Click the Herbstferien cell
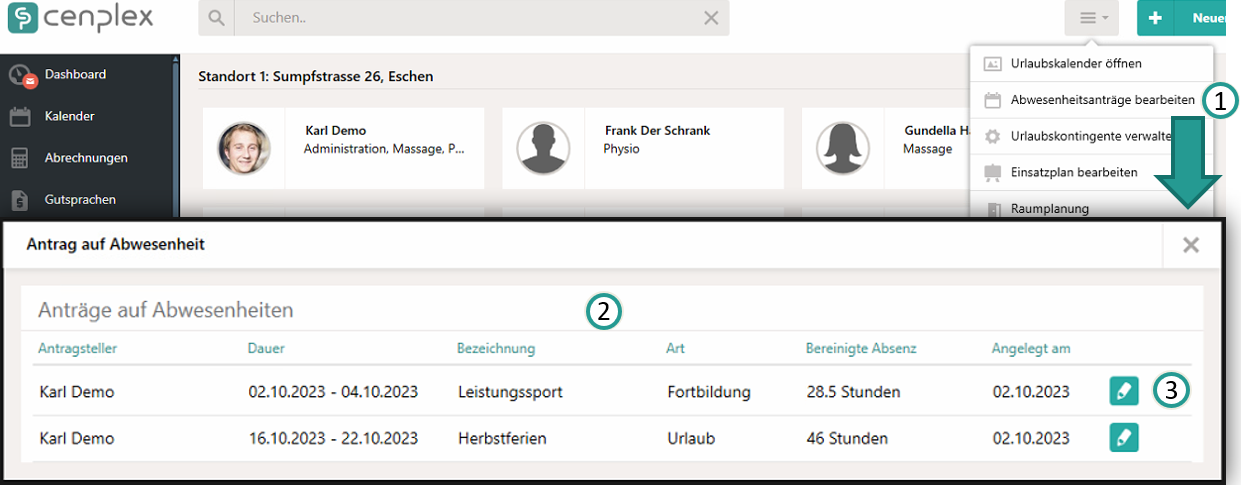1241x485 pixels. (503, 438)
